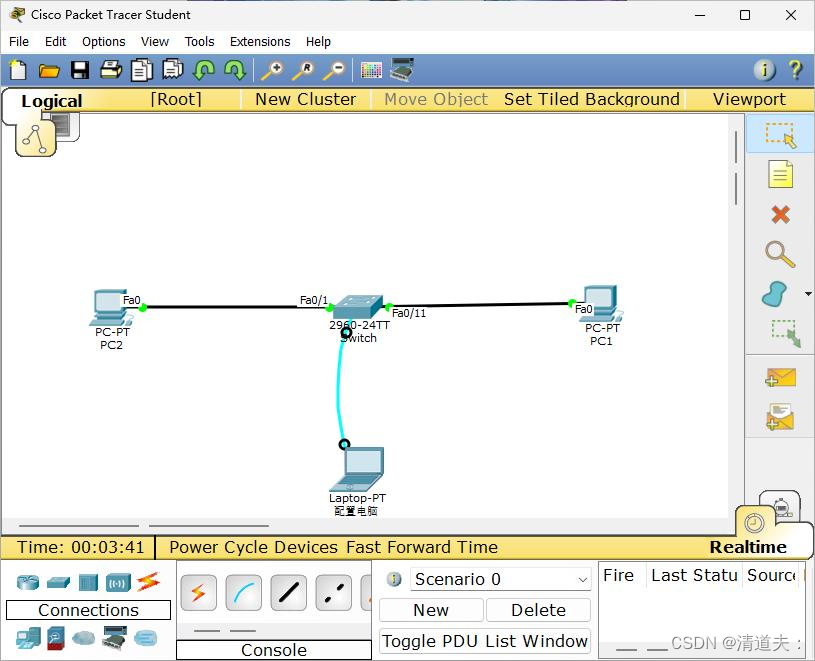
Task: Click the Viewport button
Action: coord(749,99)
